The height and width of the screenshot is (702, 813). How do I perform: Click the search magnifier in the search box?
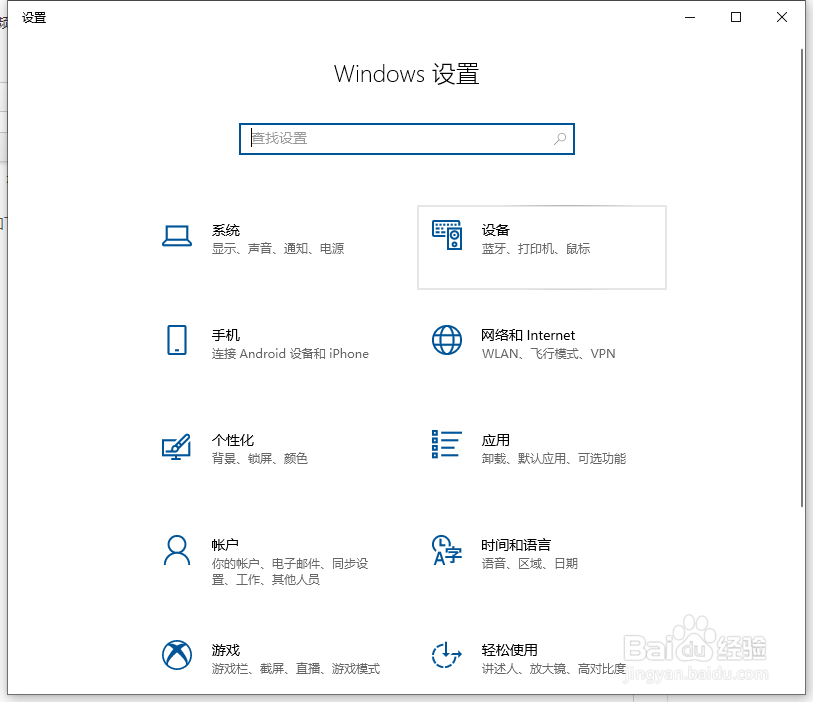coord(560,139)
